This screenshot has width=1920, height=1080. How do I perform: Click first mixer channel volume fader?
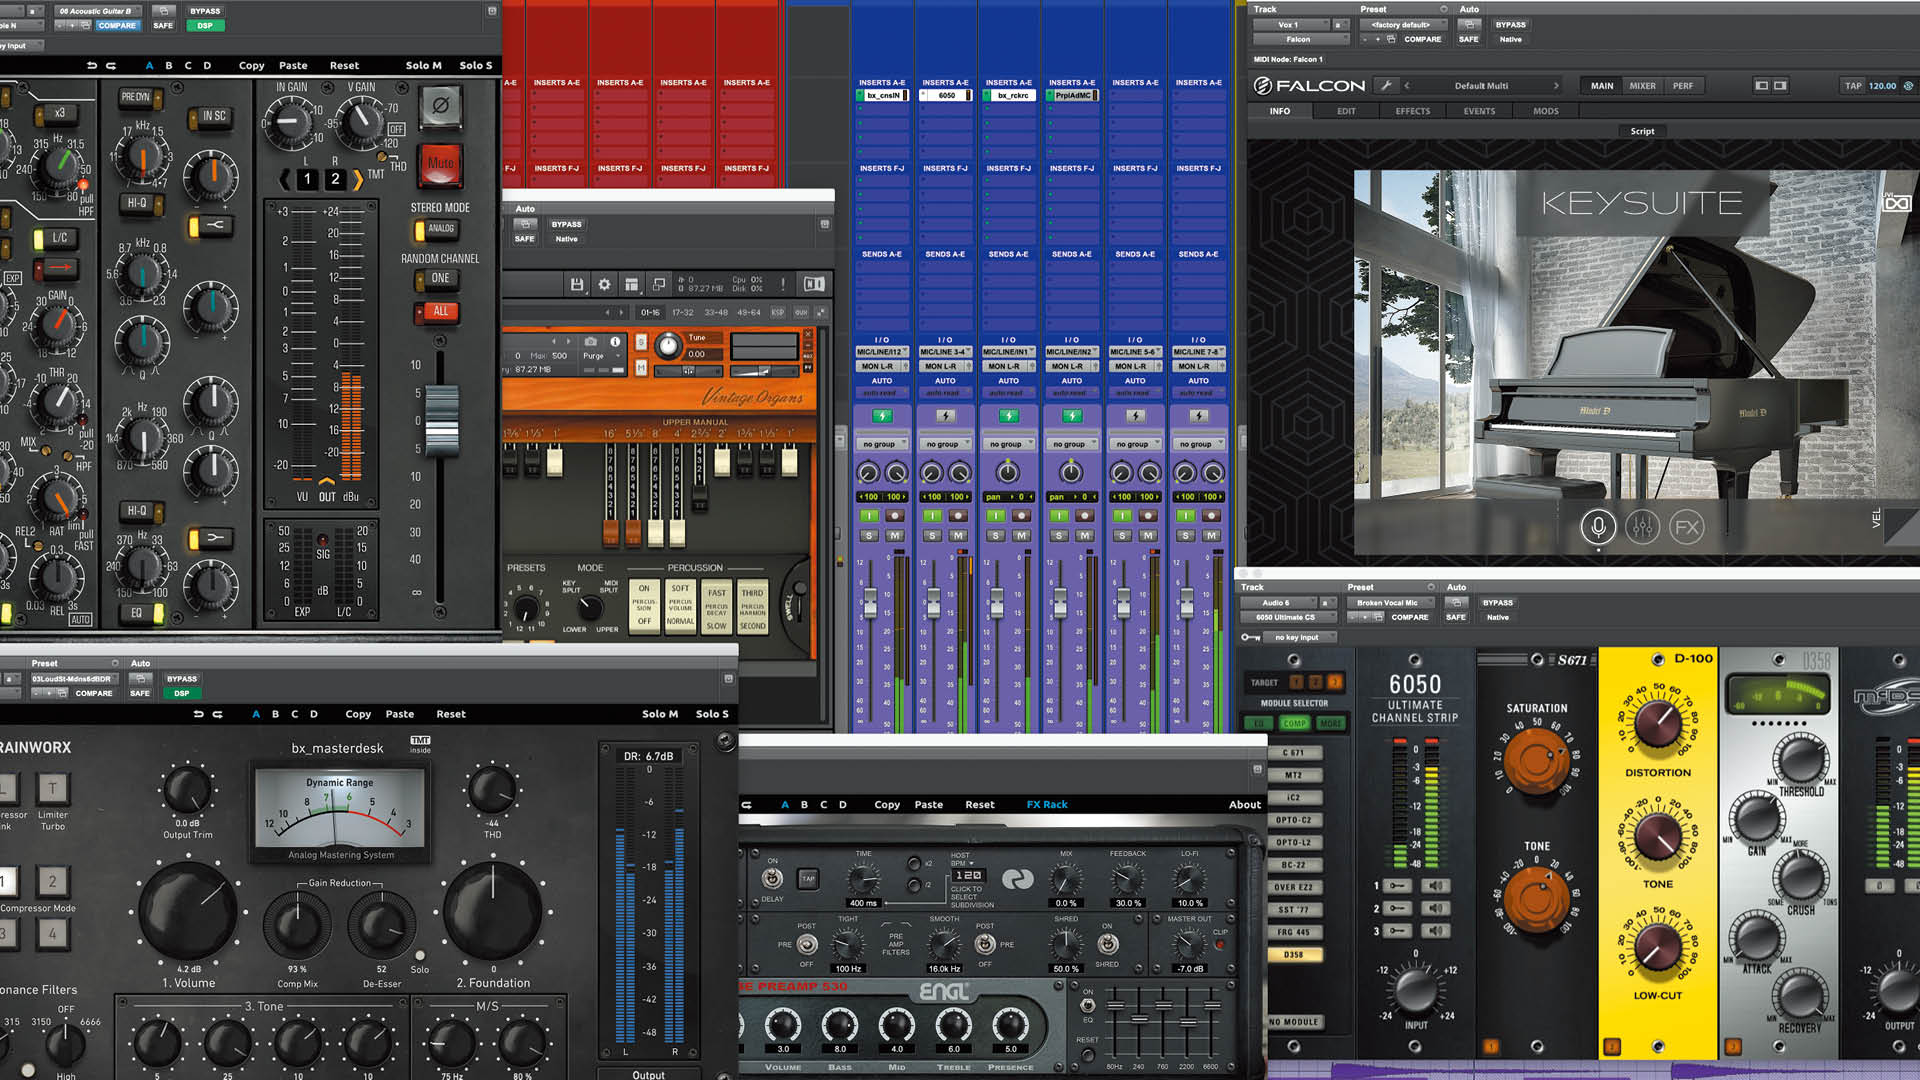click(870, 601)
